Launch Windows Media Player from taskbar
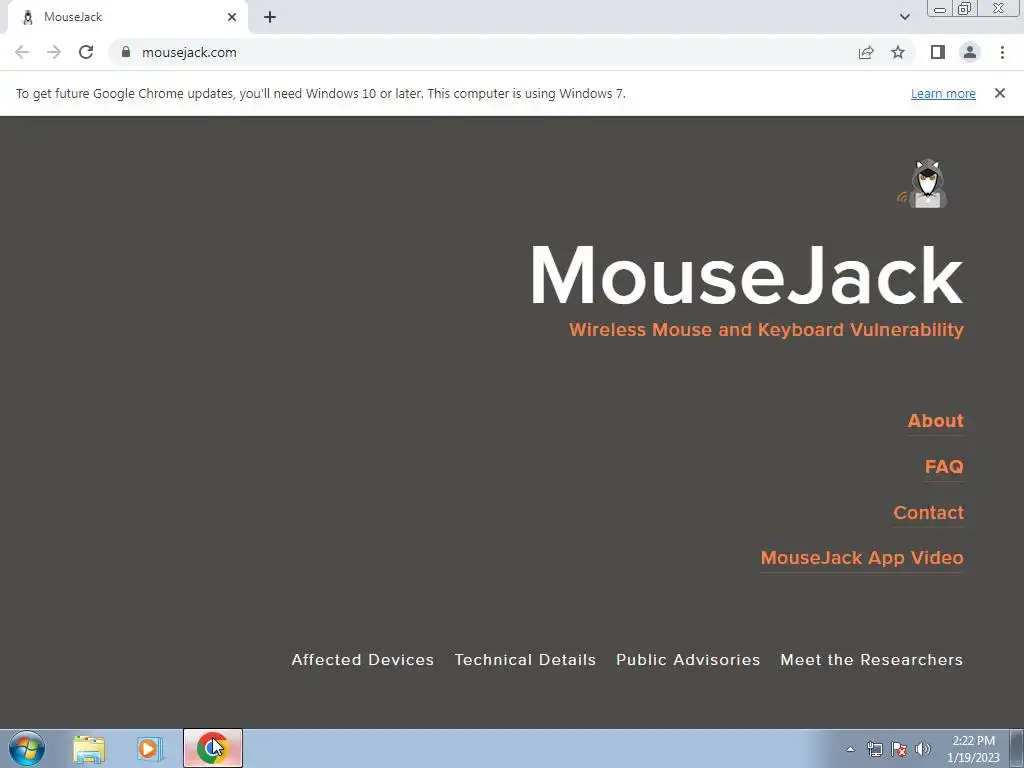This screenshot has height=768, width=1024. pyautogui.click(x=150, y=749)
